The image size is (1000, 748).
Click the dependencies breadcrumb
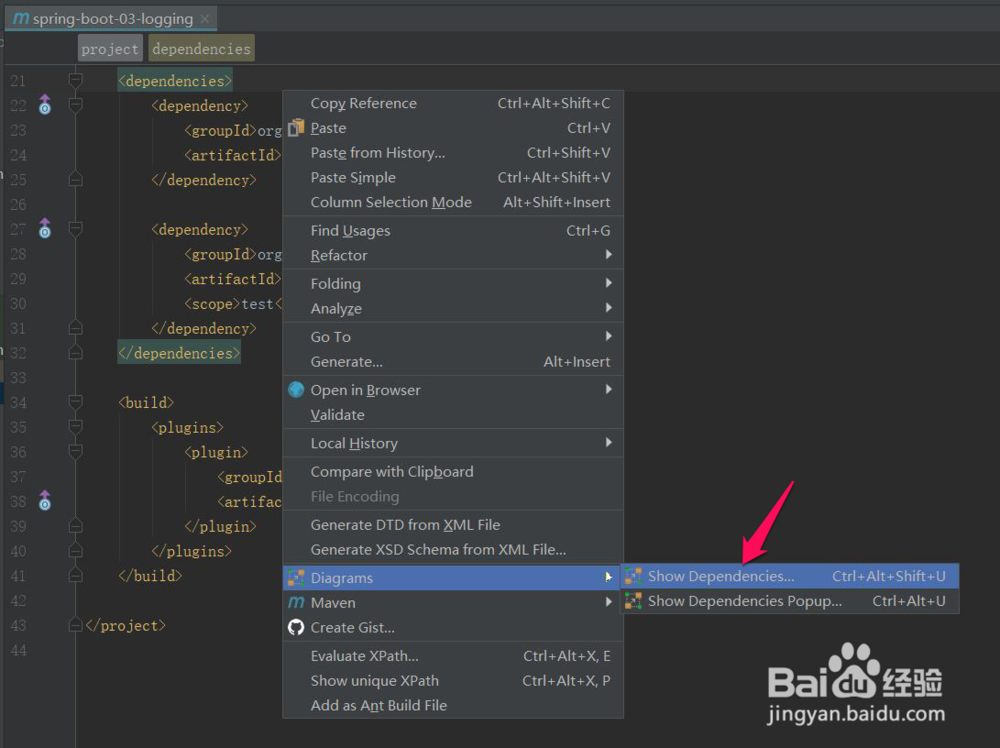click(201, 47)
